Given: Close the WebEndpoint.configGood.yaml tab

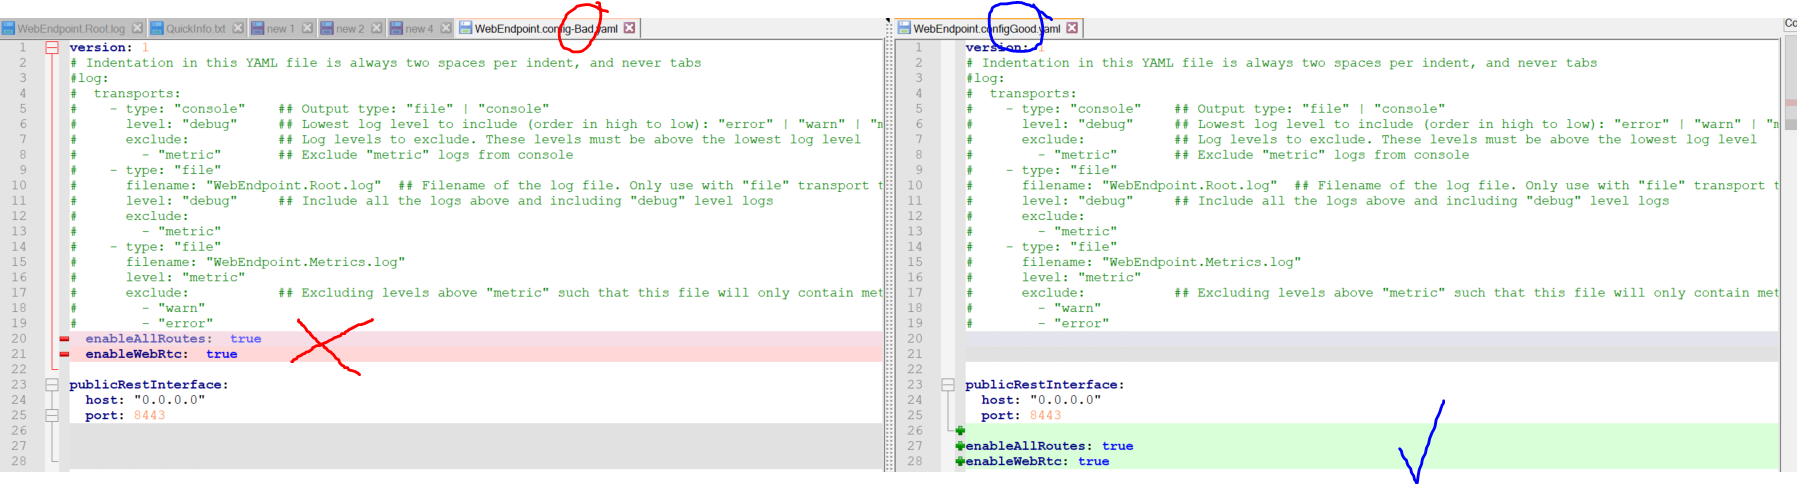Looking at the screenshot, I should 1072,28.
